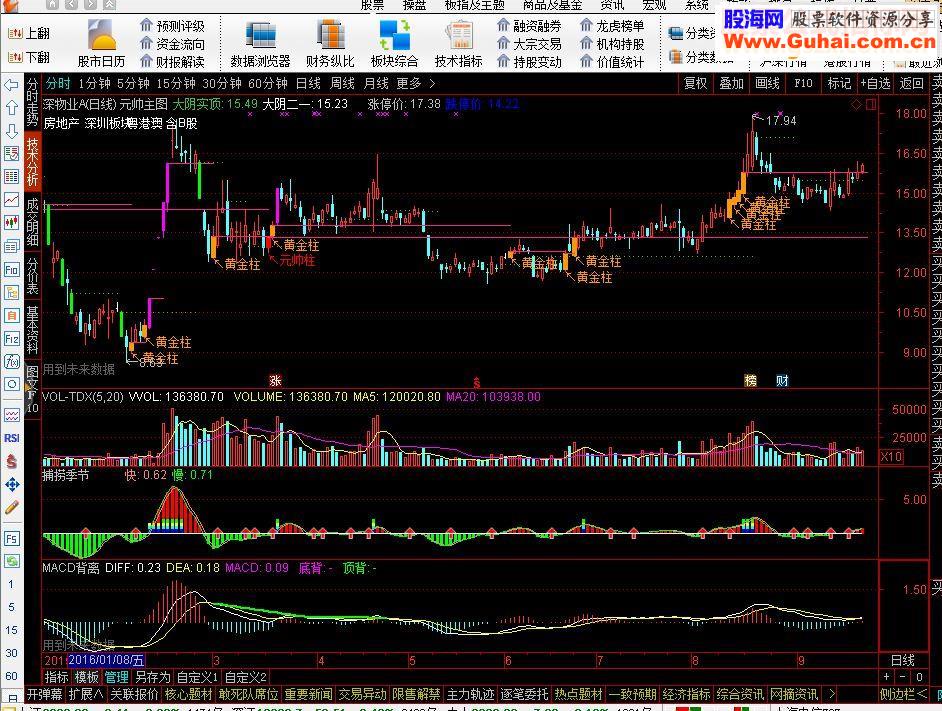Open 财务纵比 financial comparison icon
Image resolution: width=942 pixels, height=711 pixels.
tap(330, 43)
